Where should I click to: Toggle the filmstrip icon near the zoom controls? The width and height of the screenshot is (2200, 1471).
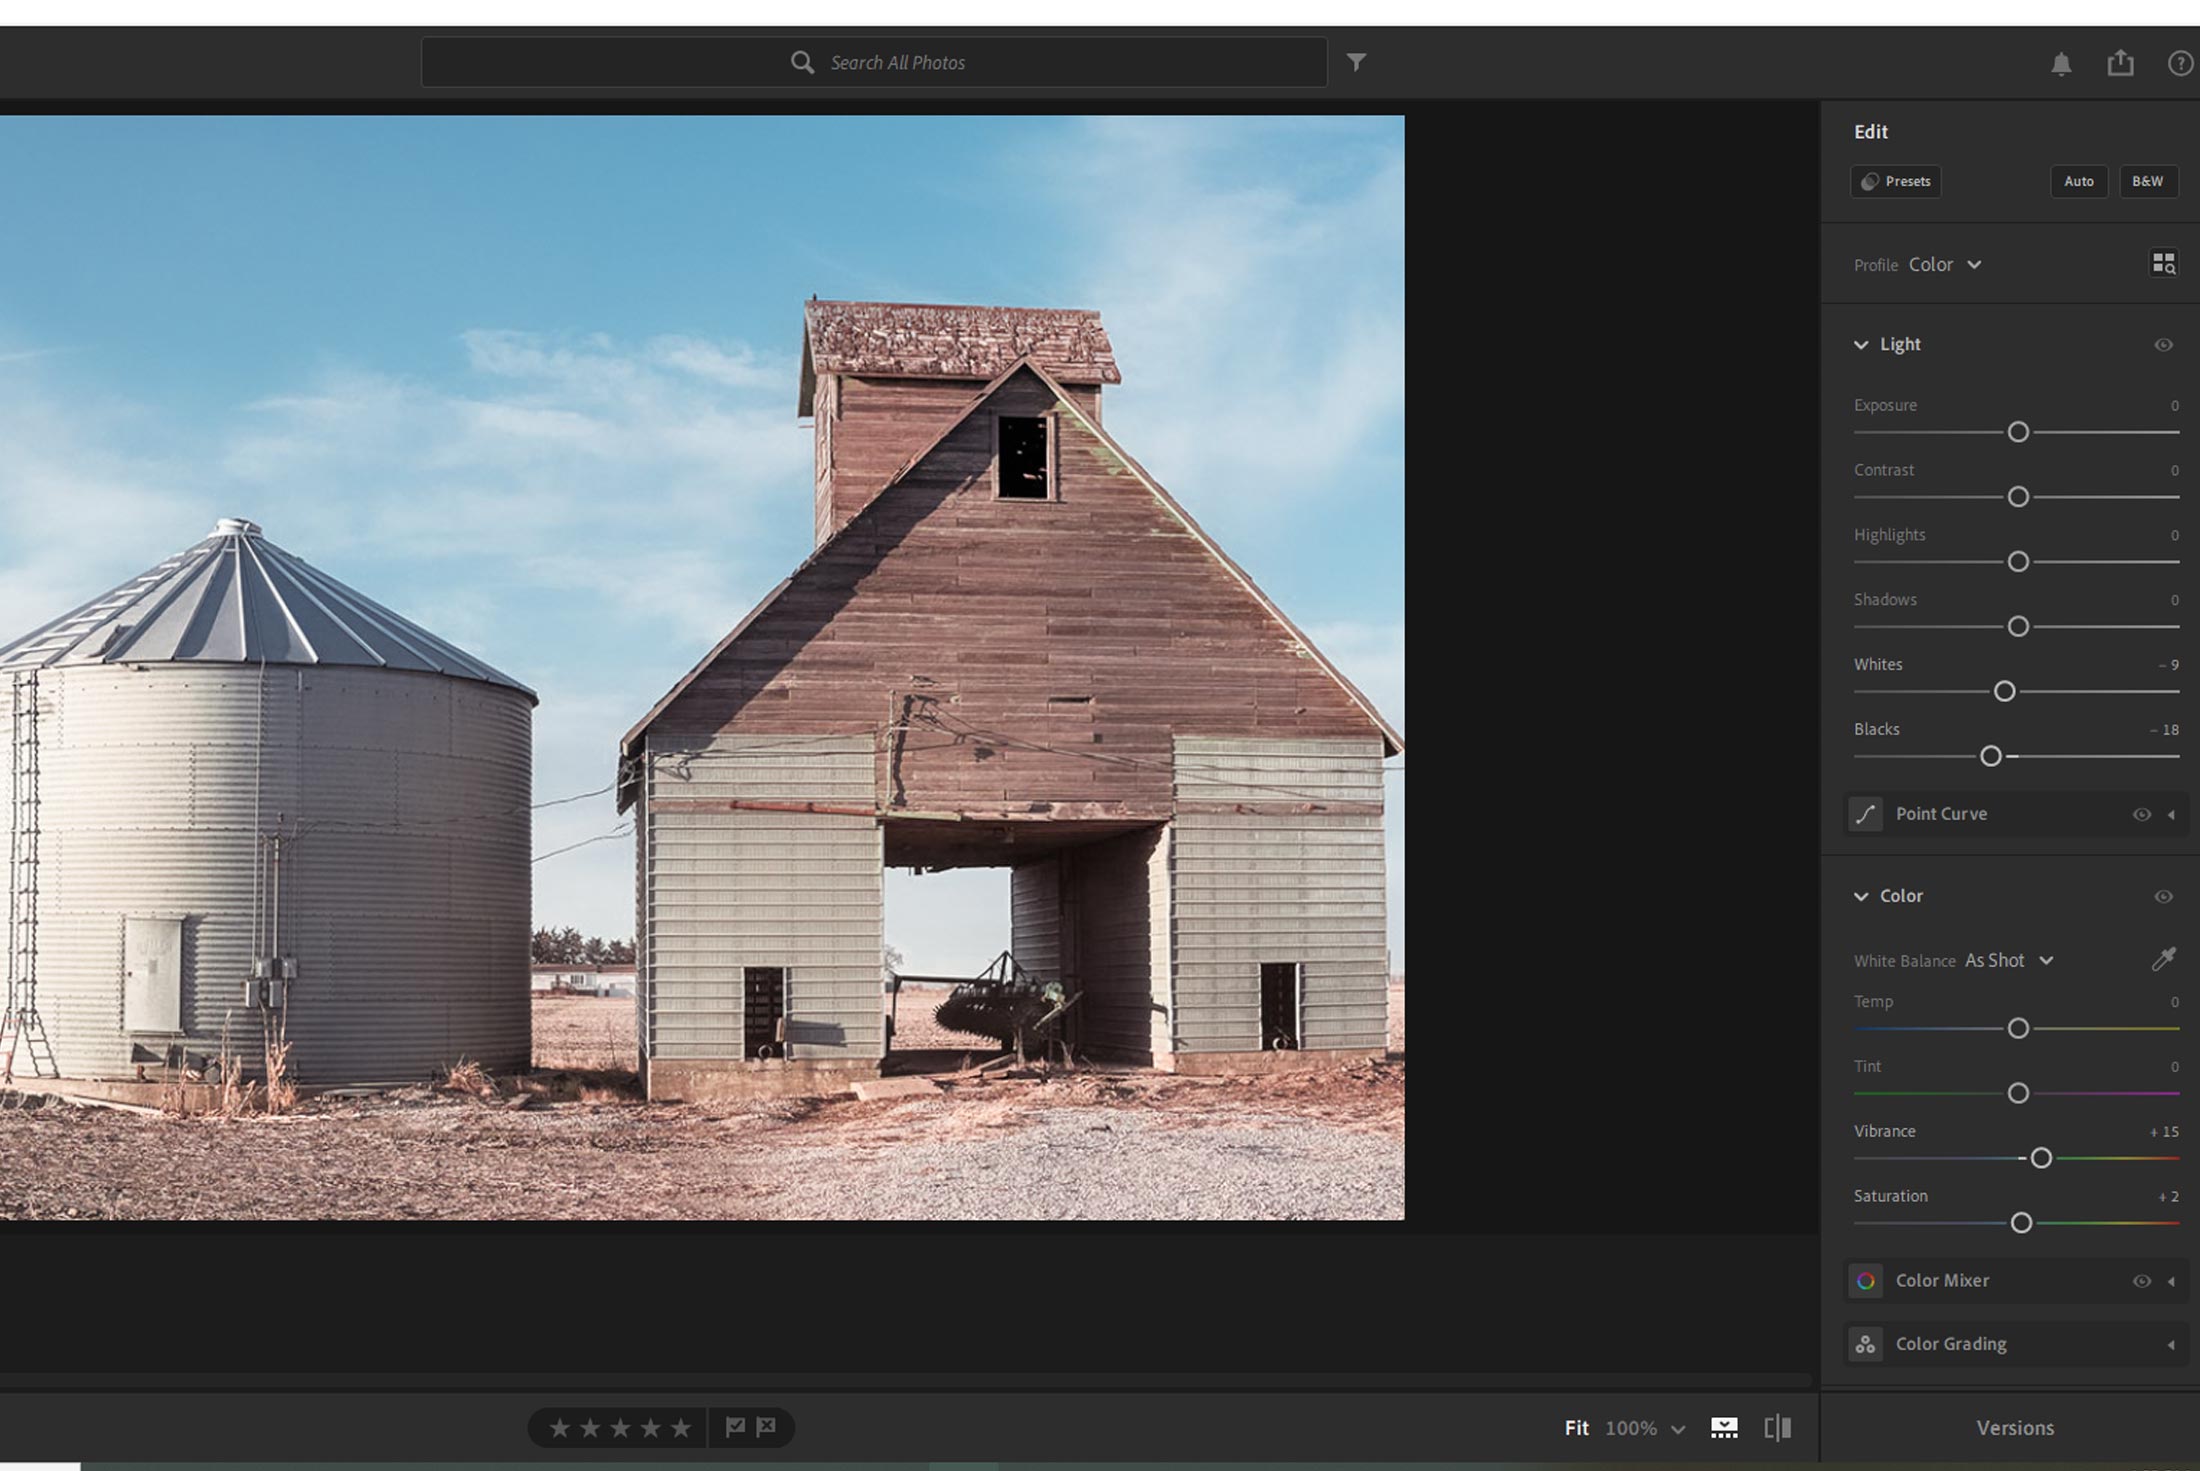pyautogui.click(x=1723, y=1428)
